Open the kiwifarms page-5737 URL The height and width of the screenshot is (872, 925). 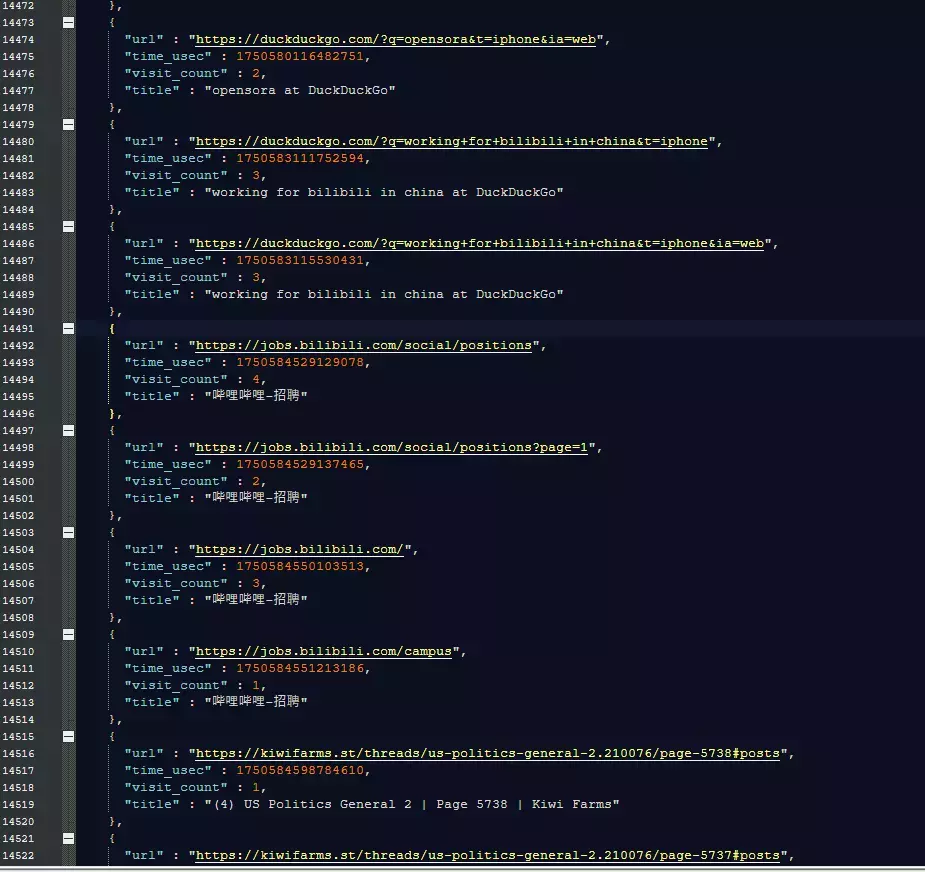click(488, 856)
